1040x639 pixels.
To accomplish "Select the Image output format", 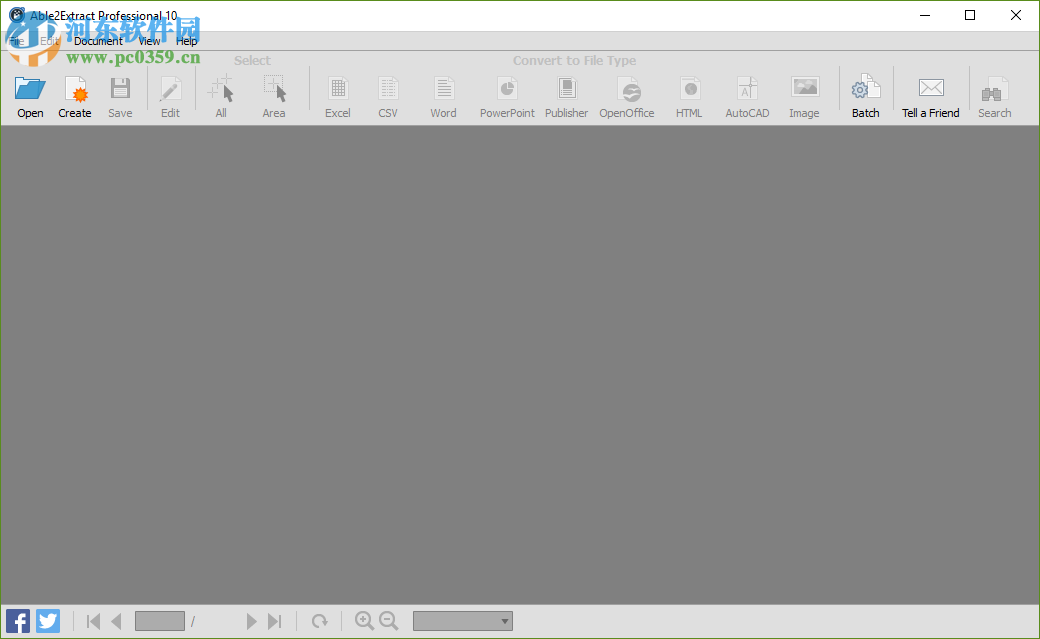I will (804, 95).
